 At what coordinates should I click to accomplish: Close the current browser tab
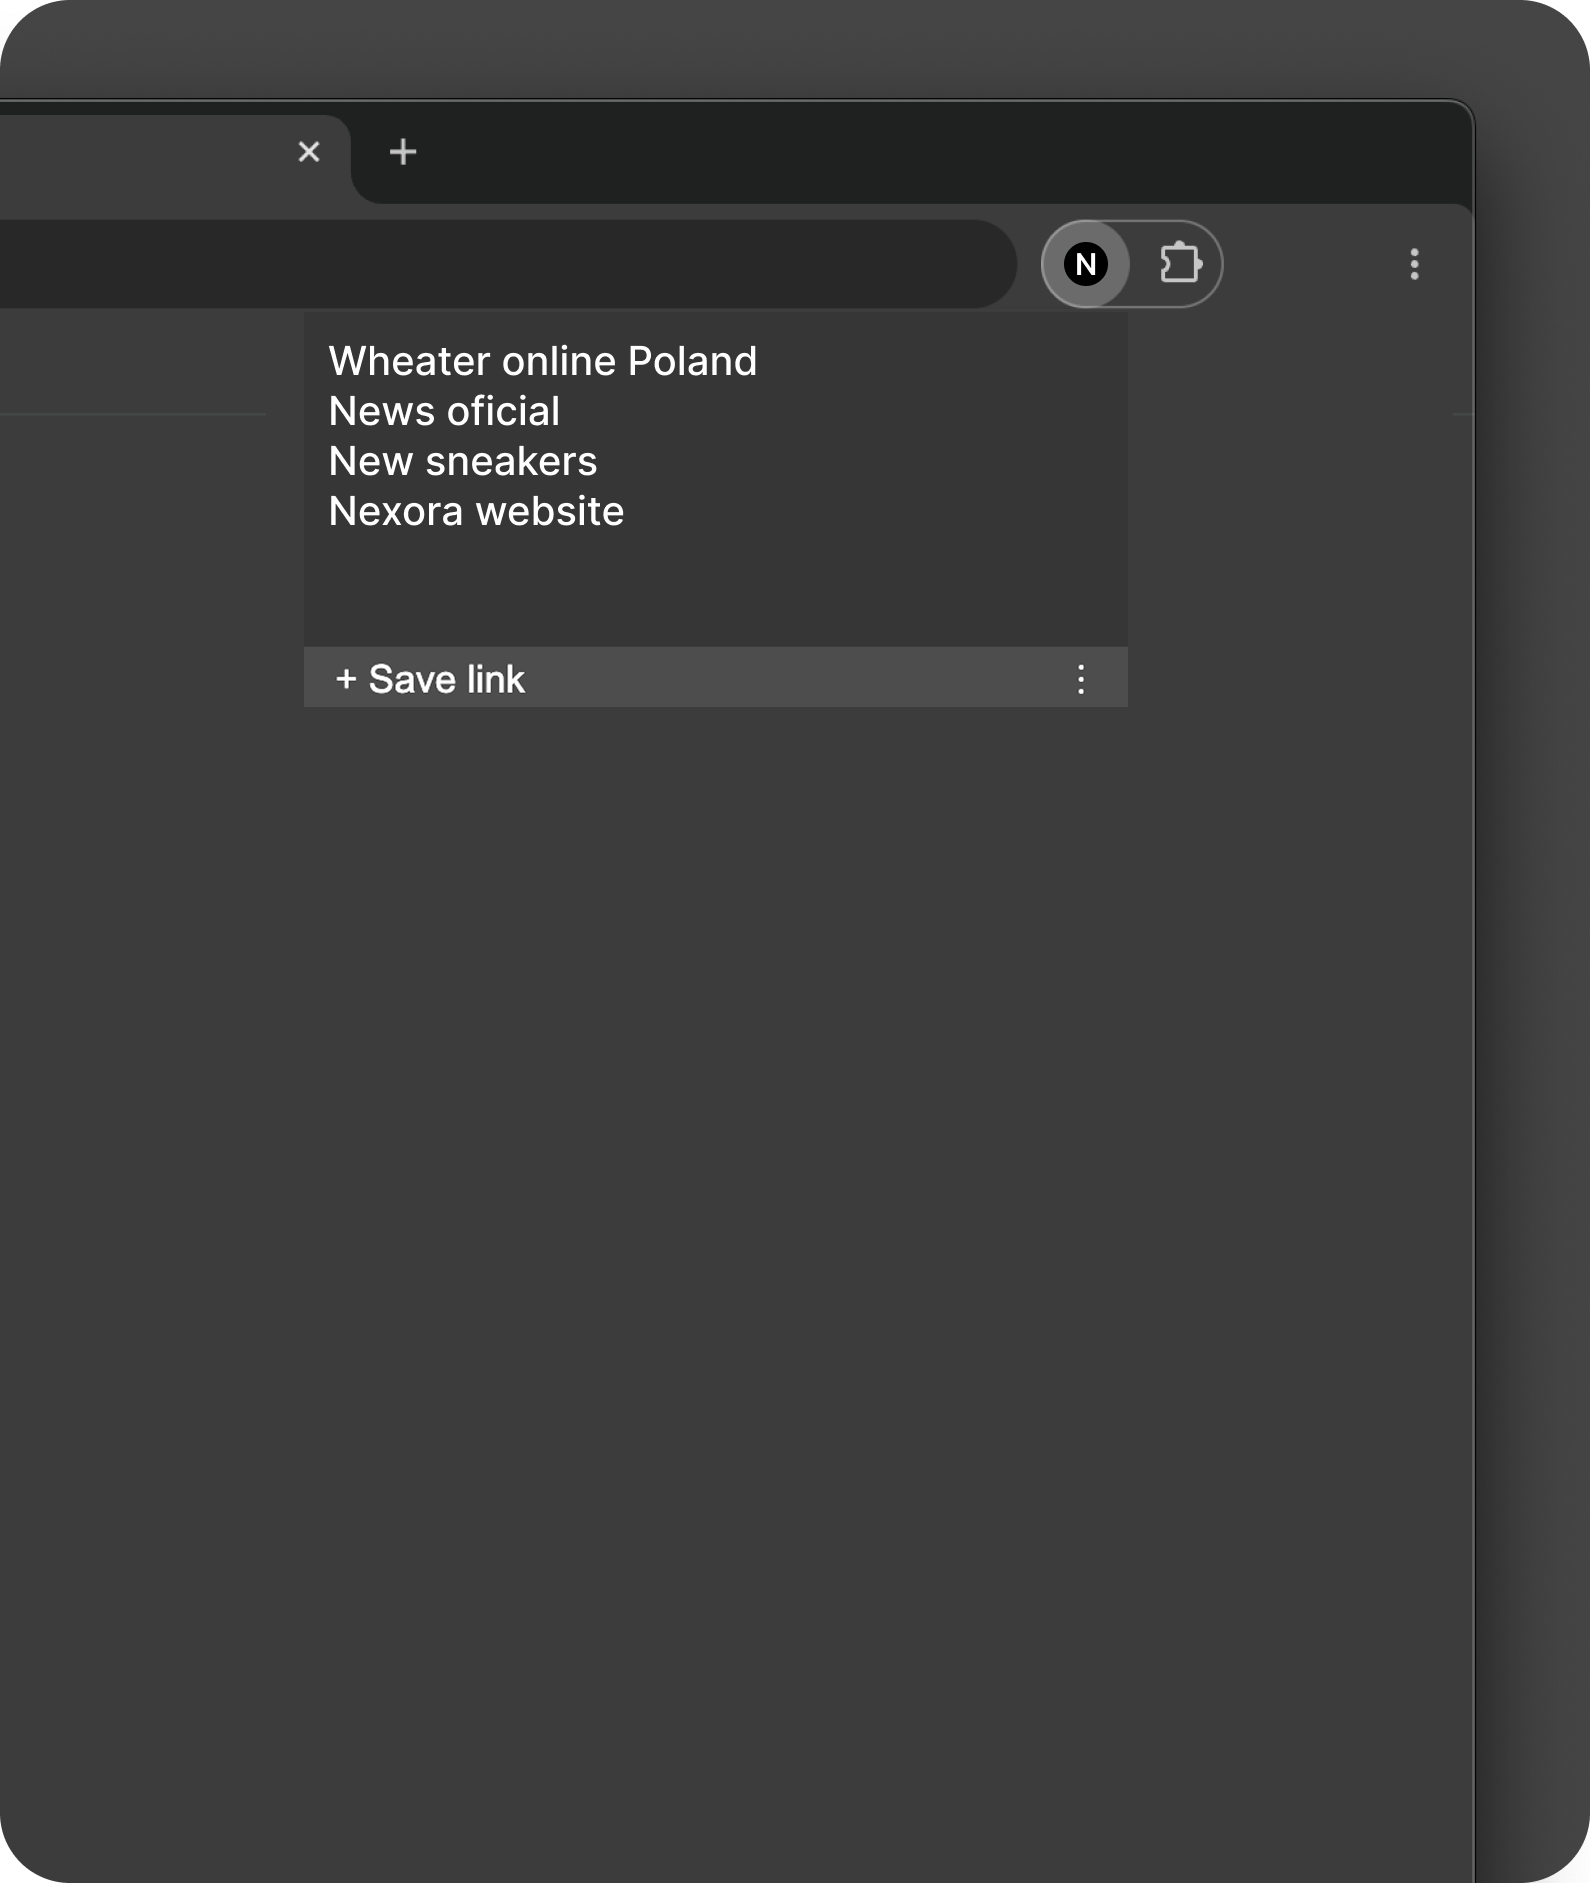pos(309,152)
